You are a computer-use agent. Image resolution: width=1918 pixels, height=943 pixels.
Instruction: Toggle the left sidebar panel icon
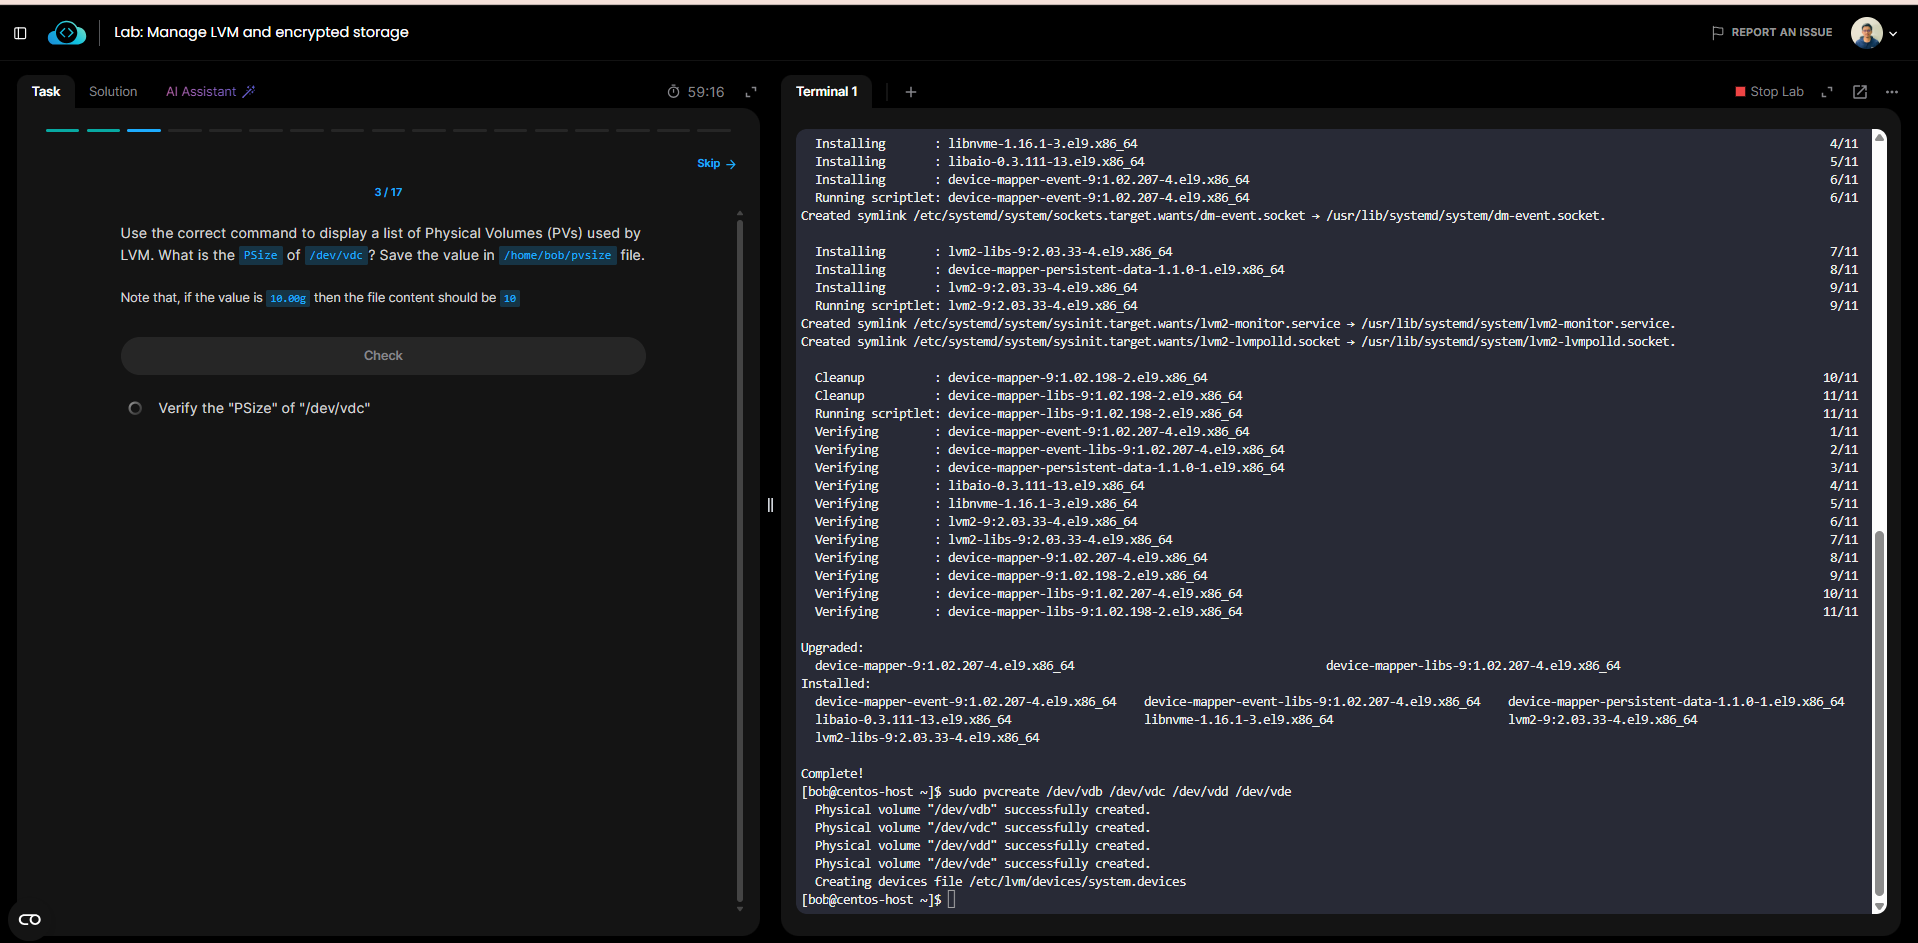click(x=20, y=33)
